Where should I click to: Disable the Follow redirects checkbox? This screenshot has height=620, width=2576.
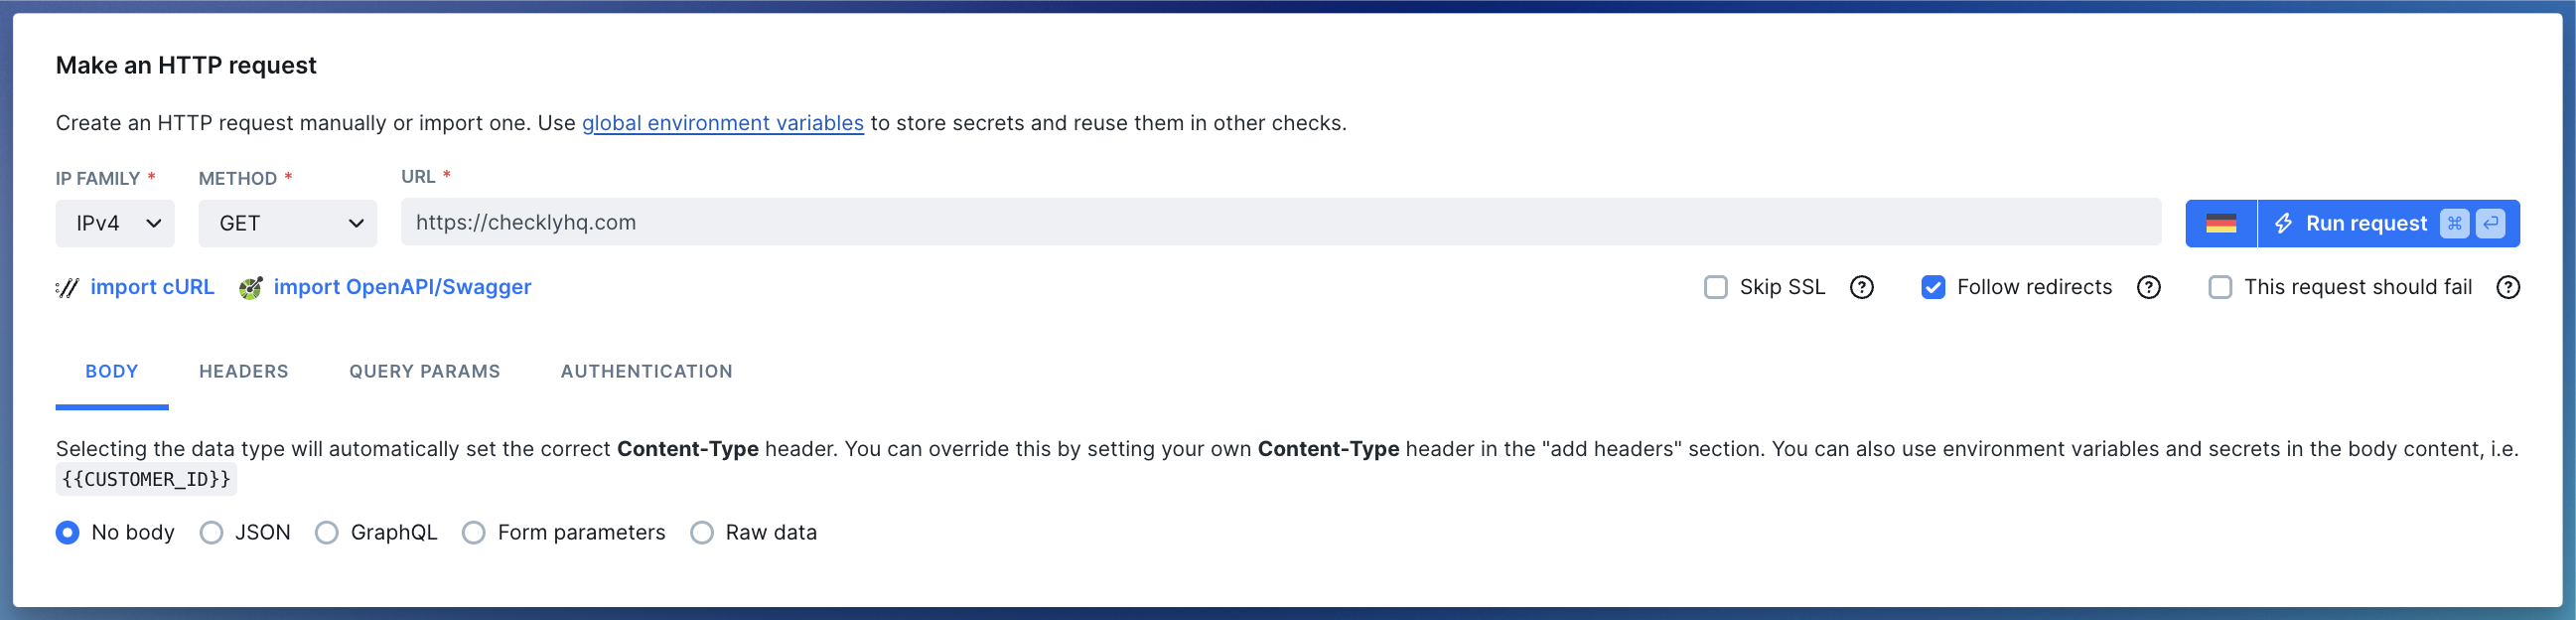(1934, 287)
